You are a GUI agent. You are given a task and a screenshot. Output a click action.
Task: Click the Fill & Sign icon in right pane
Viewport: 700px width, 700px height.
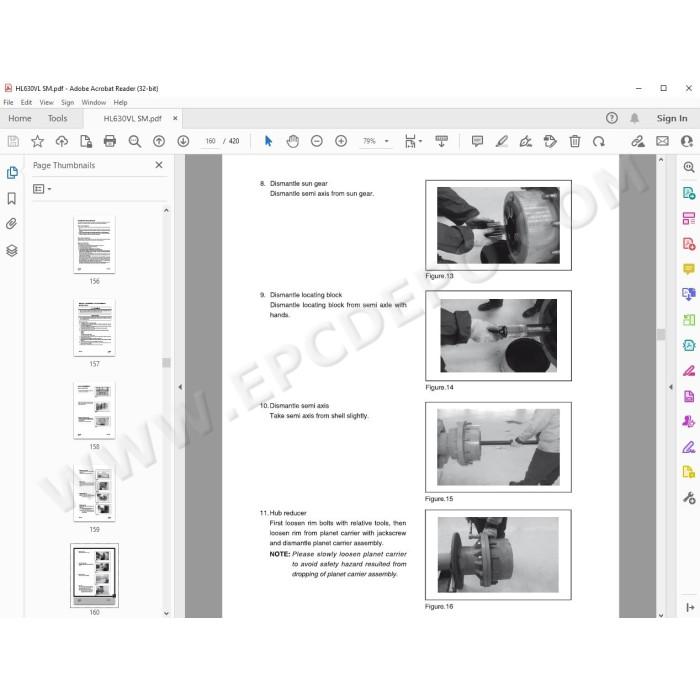pyautogui.click(x=689, y=447)
